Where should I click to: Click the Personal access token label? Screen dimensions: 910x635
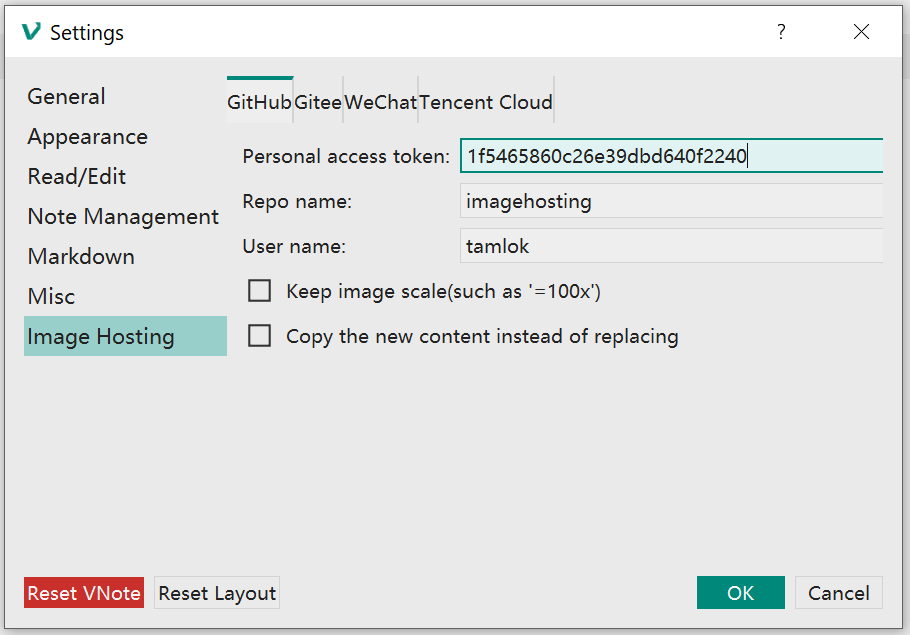pos(346,156)
